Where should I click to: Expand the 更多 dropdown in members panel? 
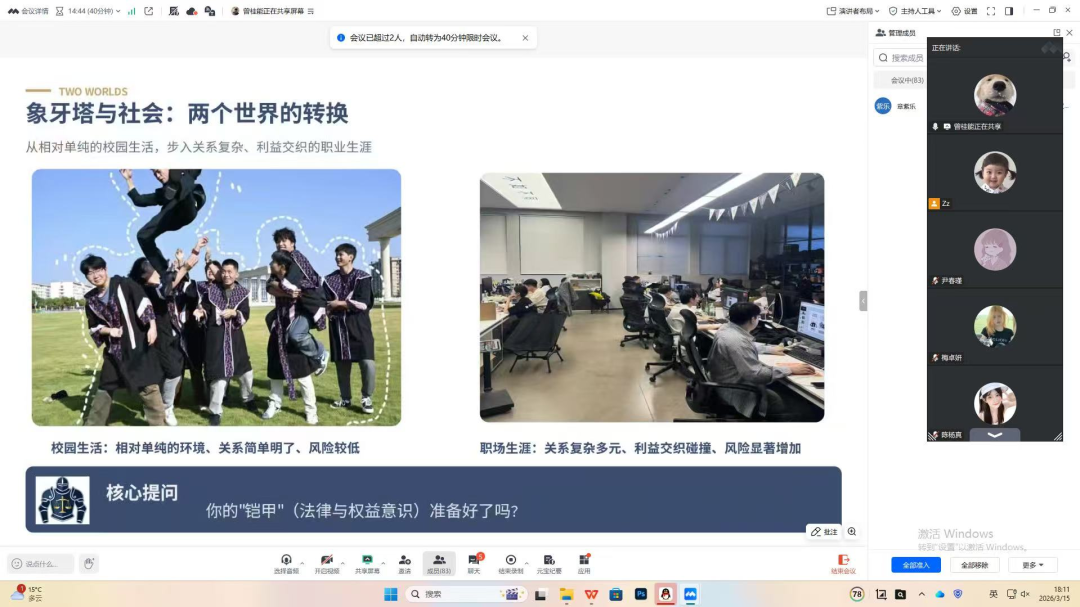click(x=1032, y=565)
